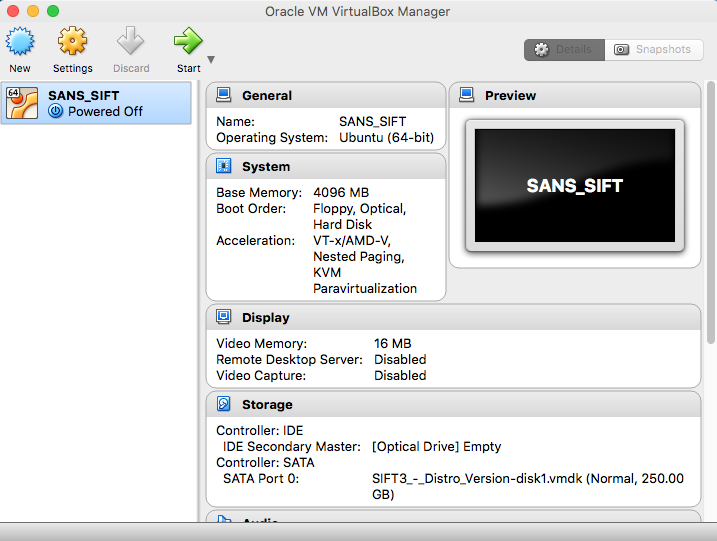717x541 pixels.
Task: Switch to the Details view
Action: [564, 49]
